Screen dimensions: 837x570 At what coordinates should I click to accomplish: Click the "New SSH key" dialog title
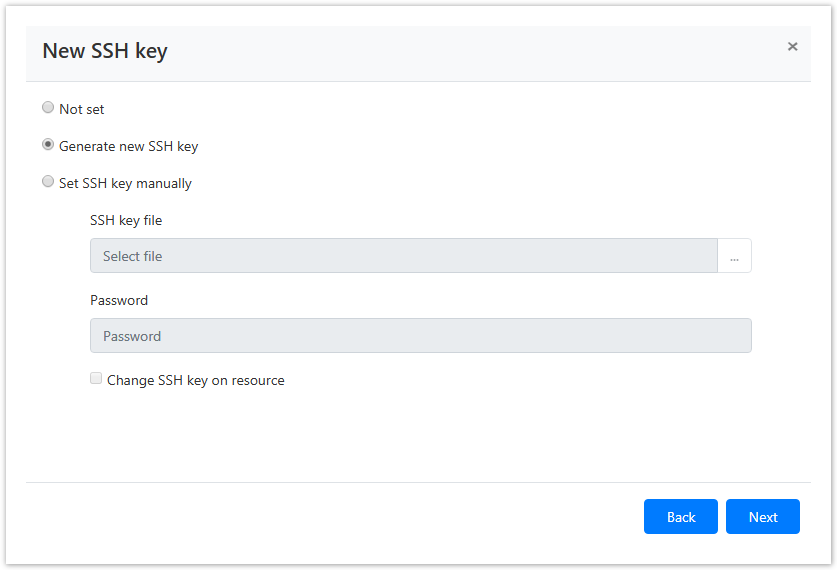pos(104,51)
